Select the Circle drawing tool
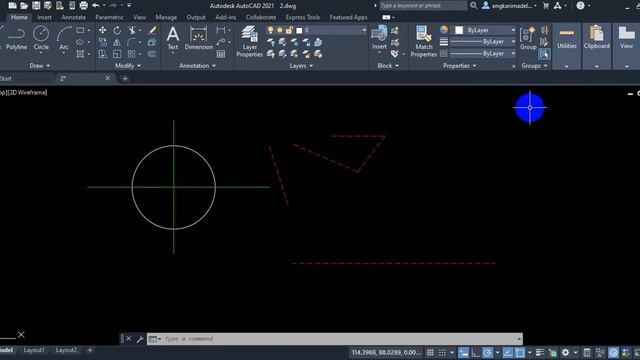This screenshot has height=360, width=640. [x=41, y=38]
